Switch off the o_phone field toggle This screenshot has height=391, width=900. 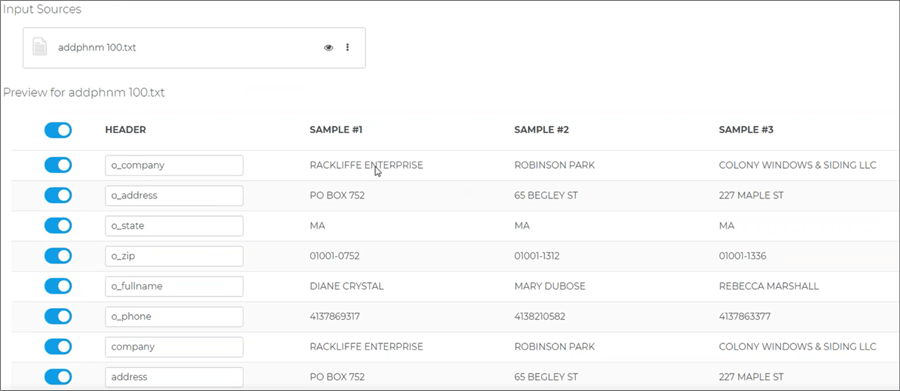click(x=58, y=316)
